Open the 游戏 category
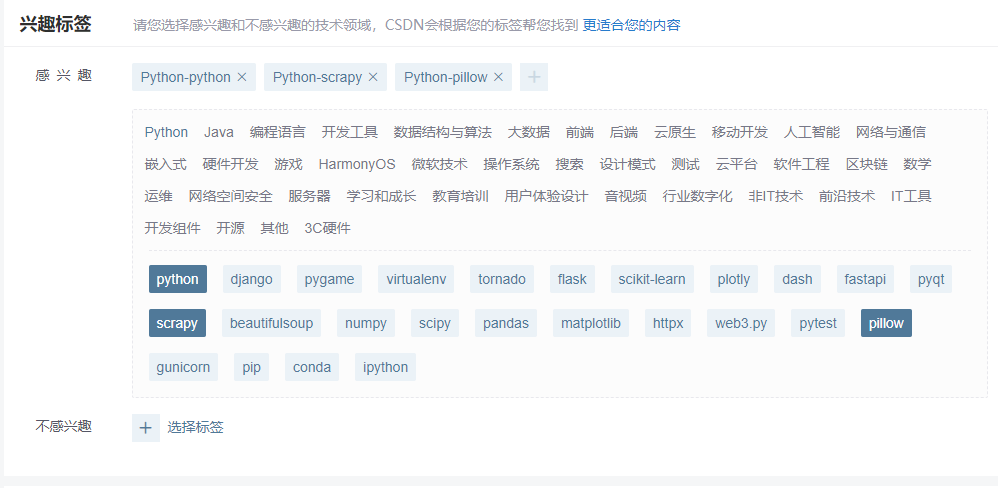 (x=288, y=164)
